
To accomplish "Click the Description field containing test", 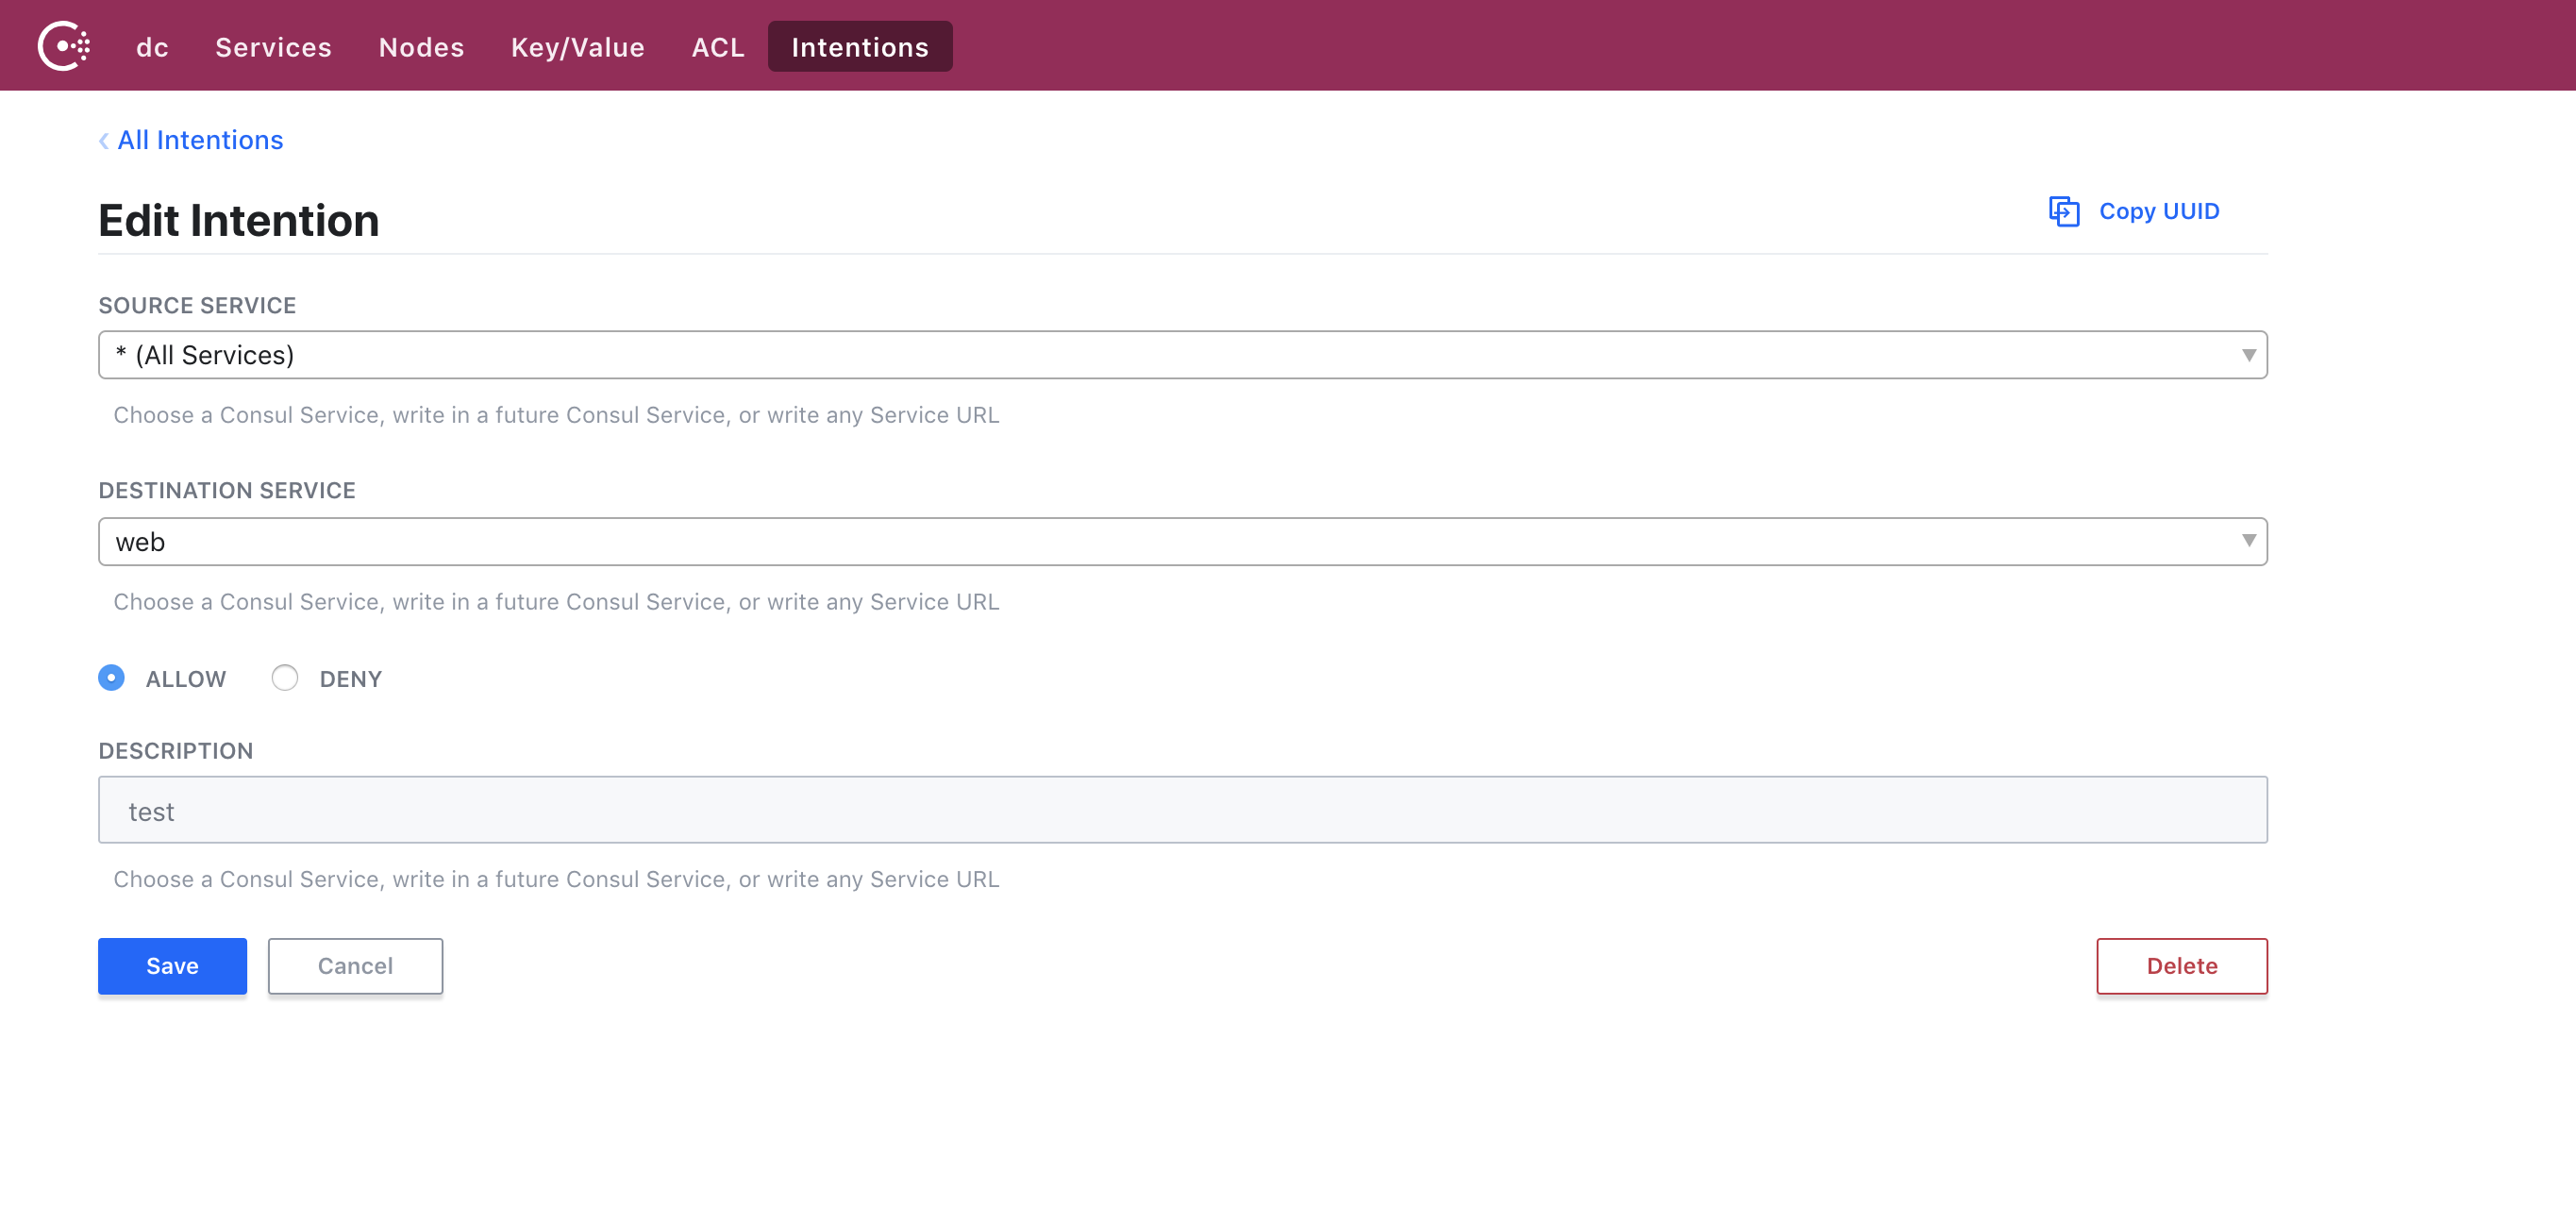I will coord(1182,810).
